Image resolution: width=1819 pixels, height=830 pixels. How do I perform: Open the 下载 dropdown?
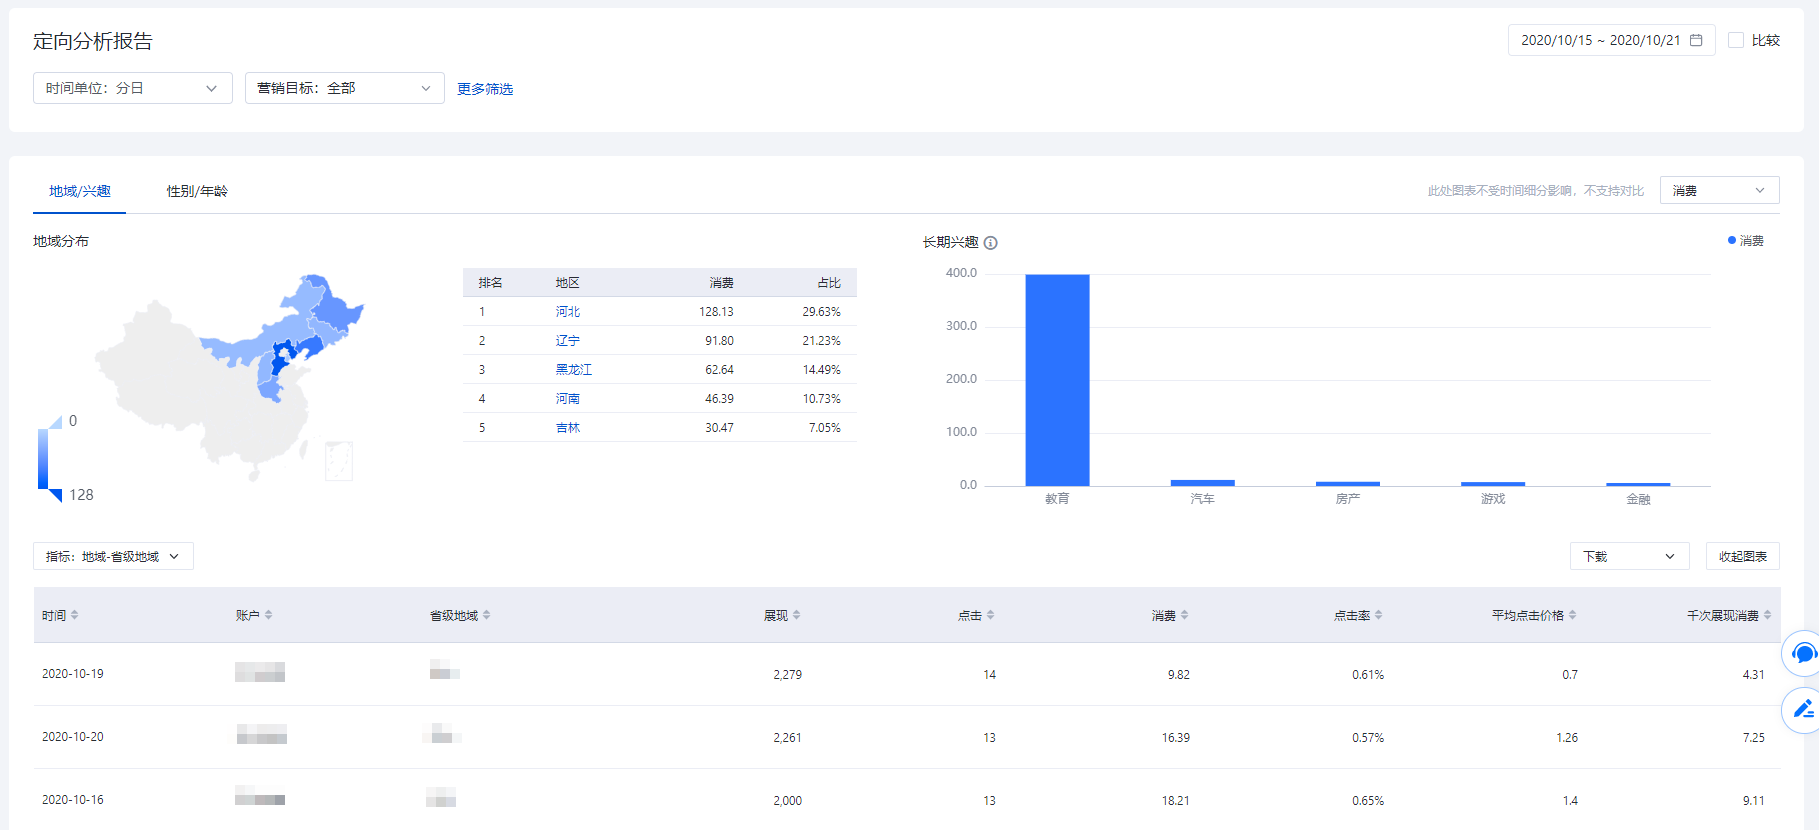click(x=1630, y=556)
